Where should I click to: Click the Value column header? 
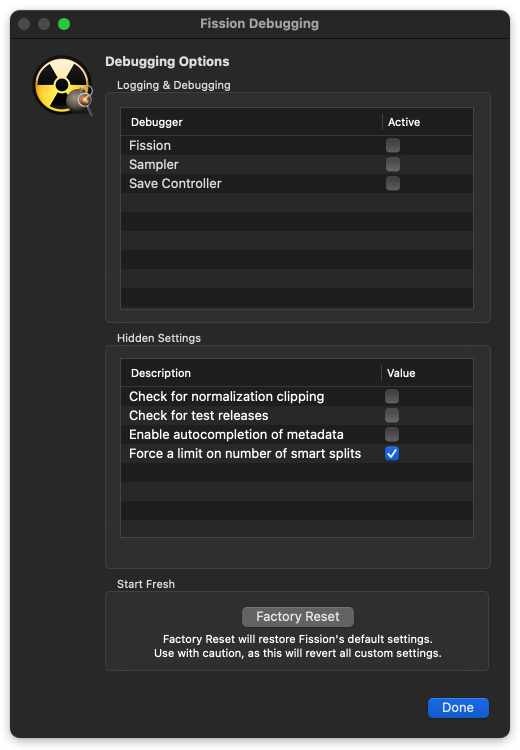[427, 373]
